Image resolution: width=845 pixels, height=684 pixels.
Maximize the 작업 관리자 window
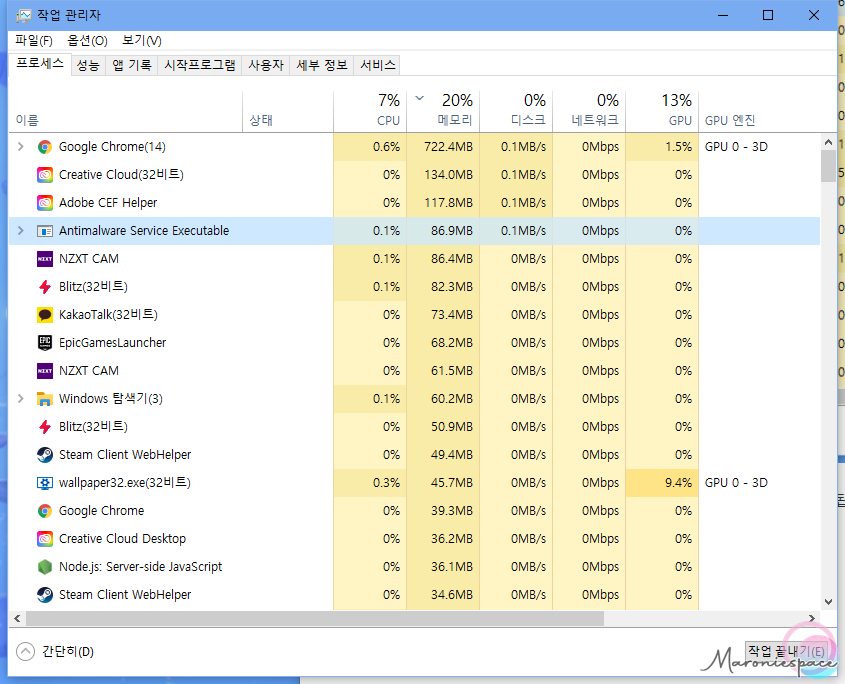768,15
